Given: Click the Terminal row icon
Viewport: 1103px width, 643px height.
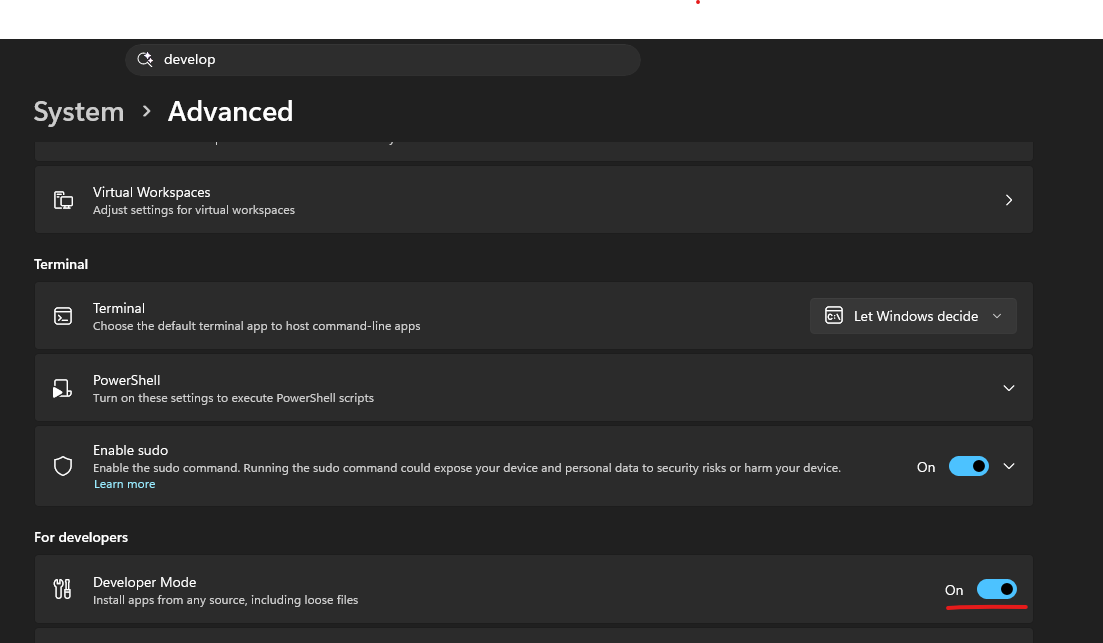Looking at the screenshot, I should tap(63, 316).
